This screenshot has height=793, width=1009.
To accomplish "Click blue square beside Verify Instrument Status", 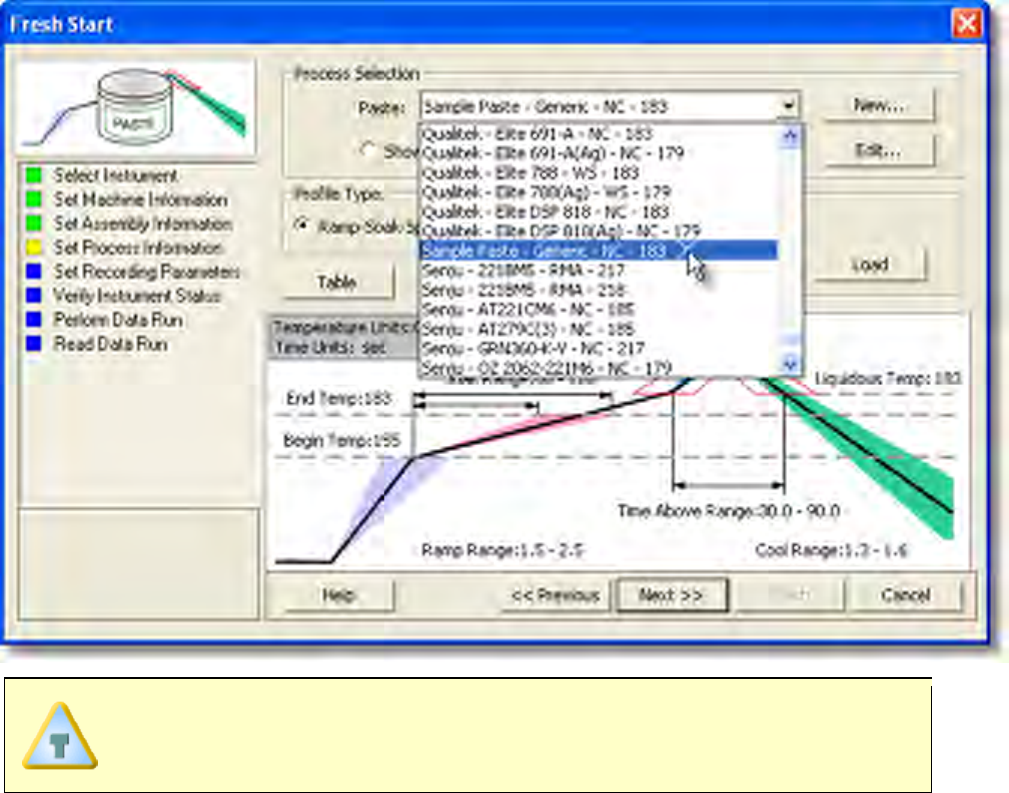I will 33,295.
